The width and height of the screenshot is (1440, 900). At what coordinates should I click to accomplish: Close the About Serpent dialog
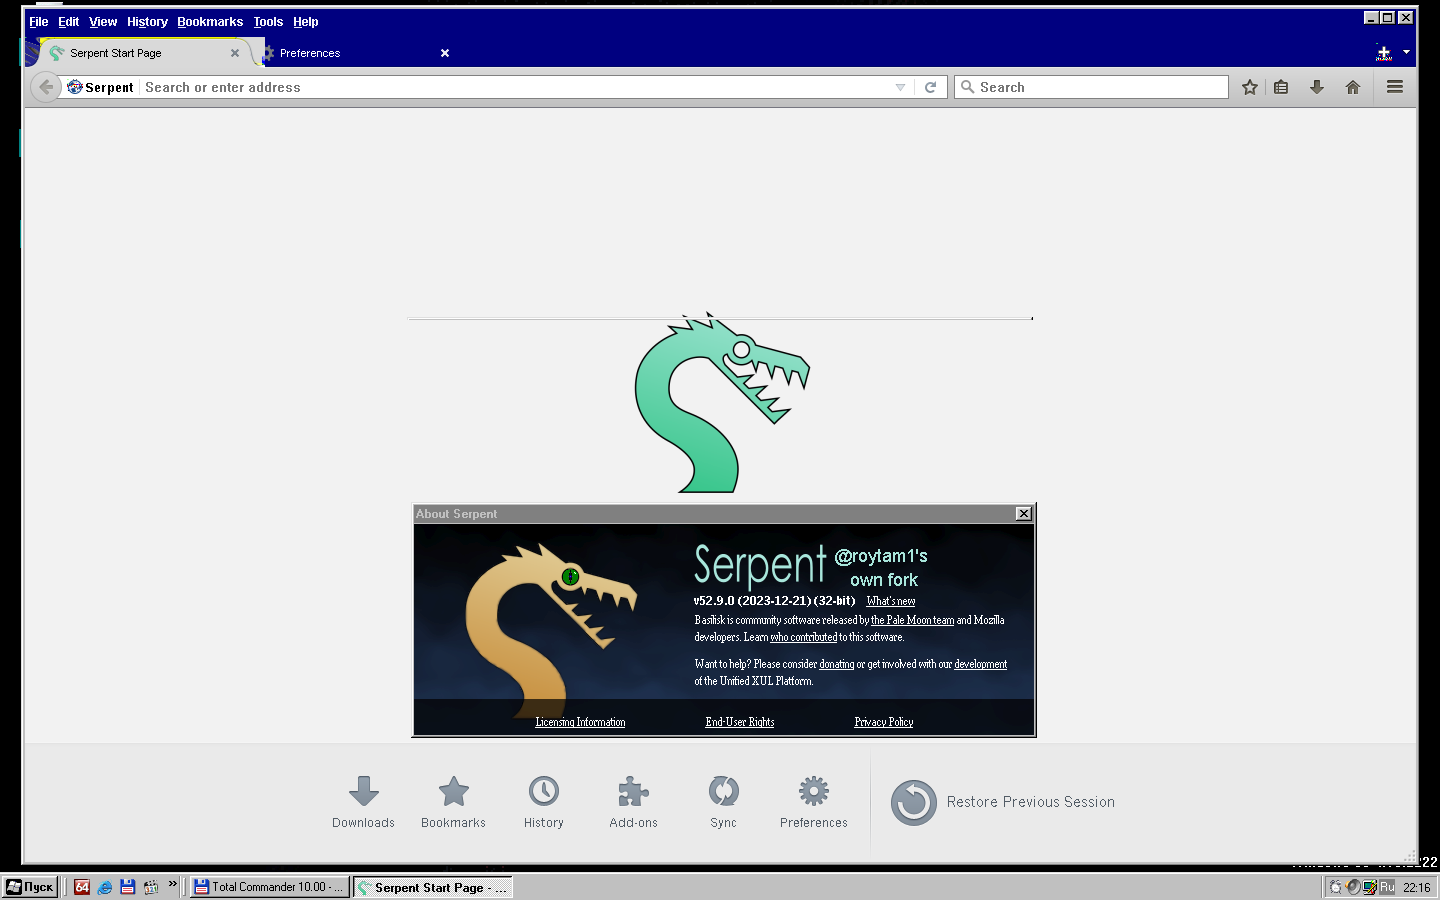[x=1023, y=513]
